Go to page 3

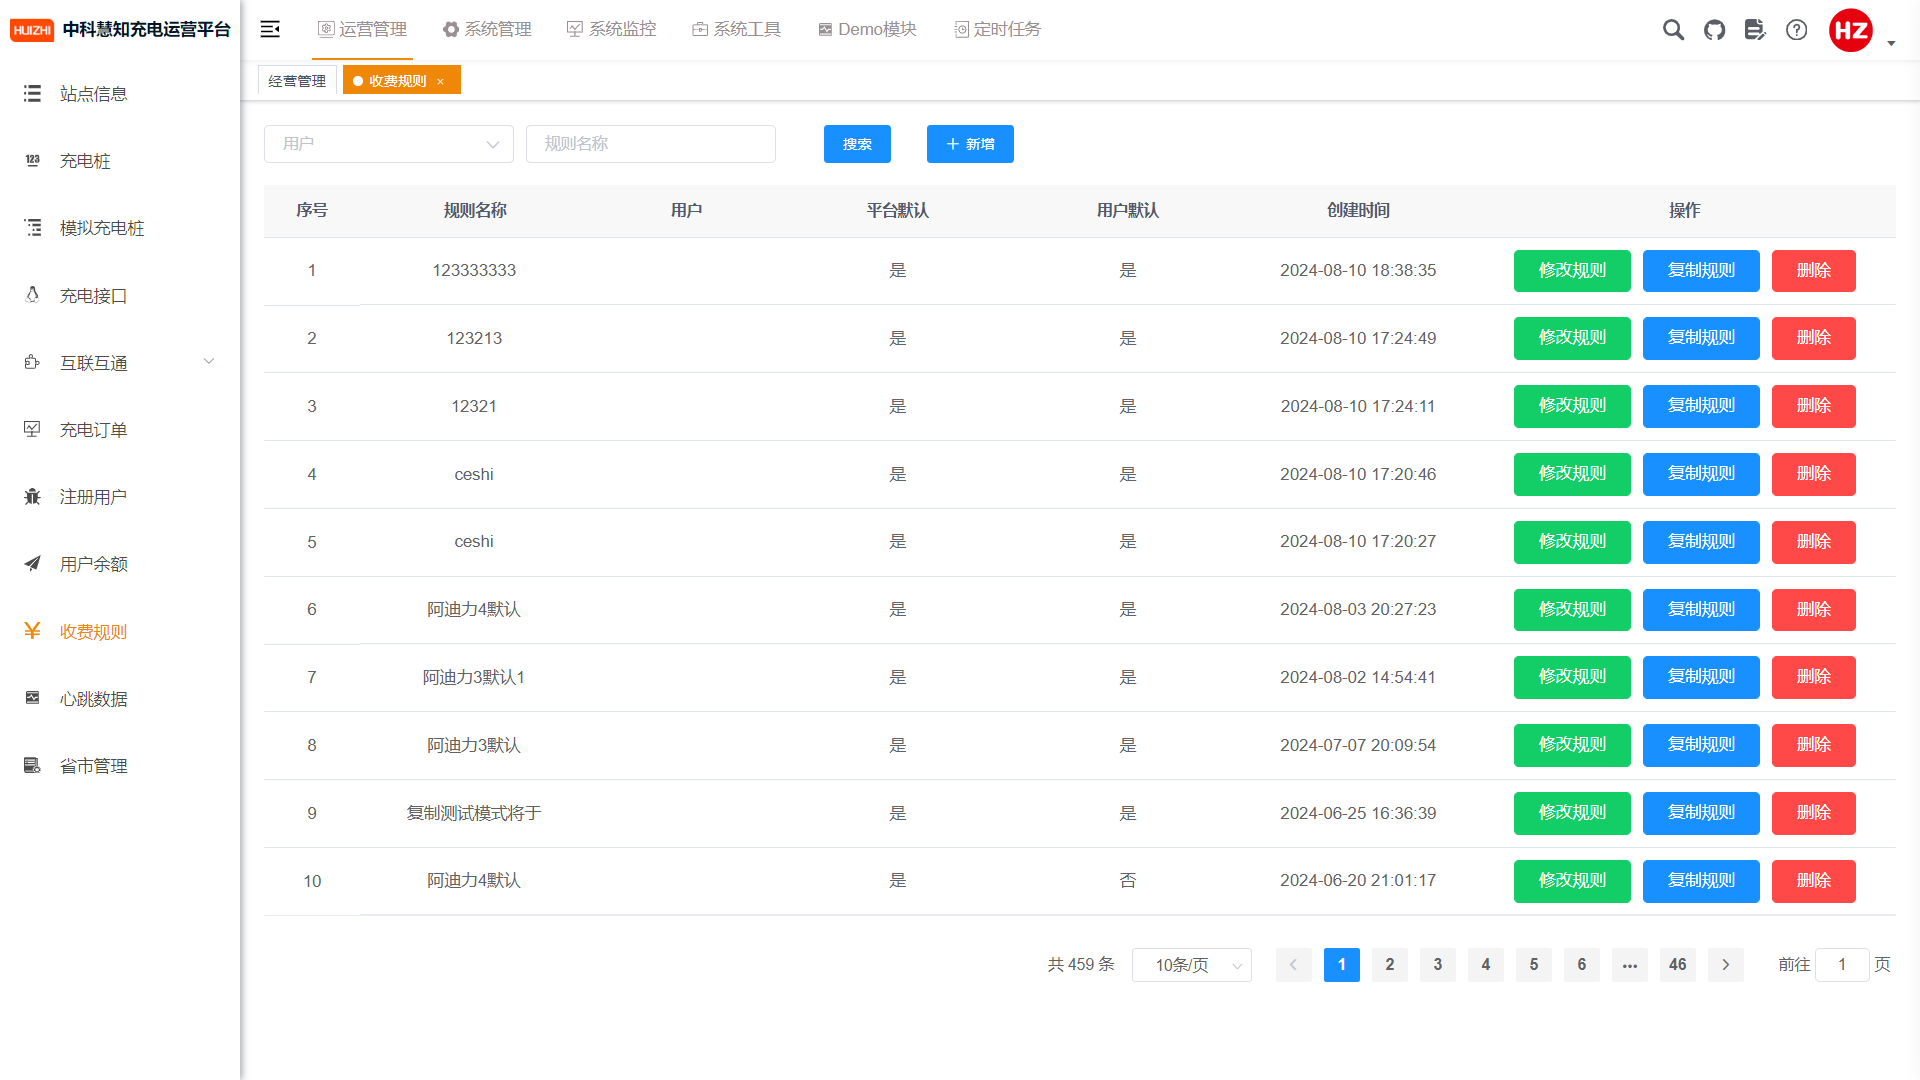pos(1438,965)
